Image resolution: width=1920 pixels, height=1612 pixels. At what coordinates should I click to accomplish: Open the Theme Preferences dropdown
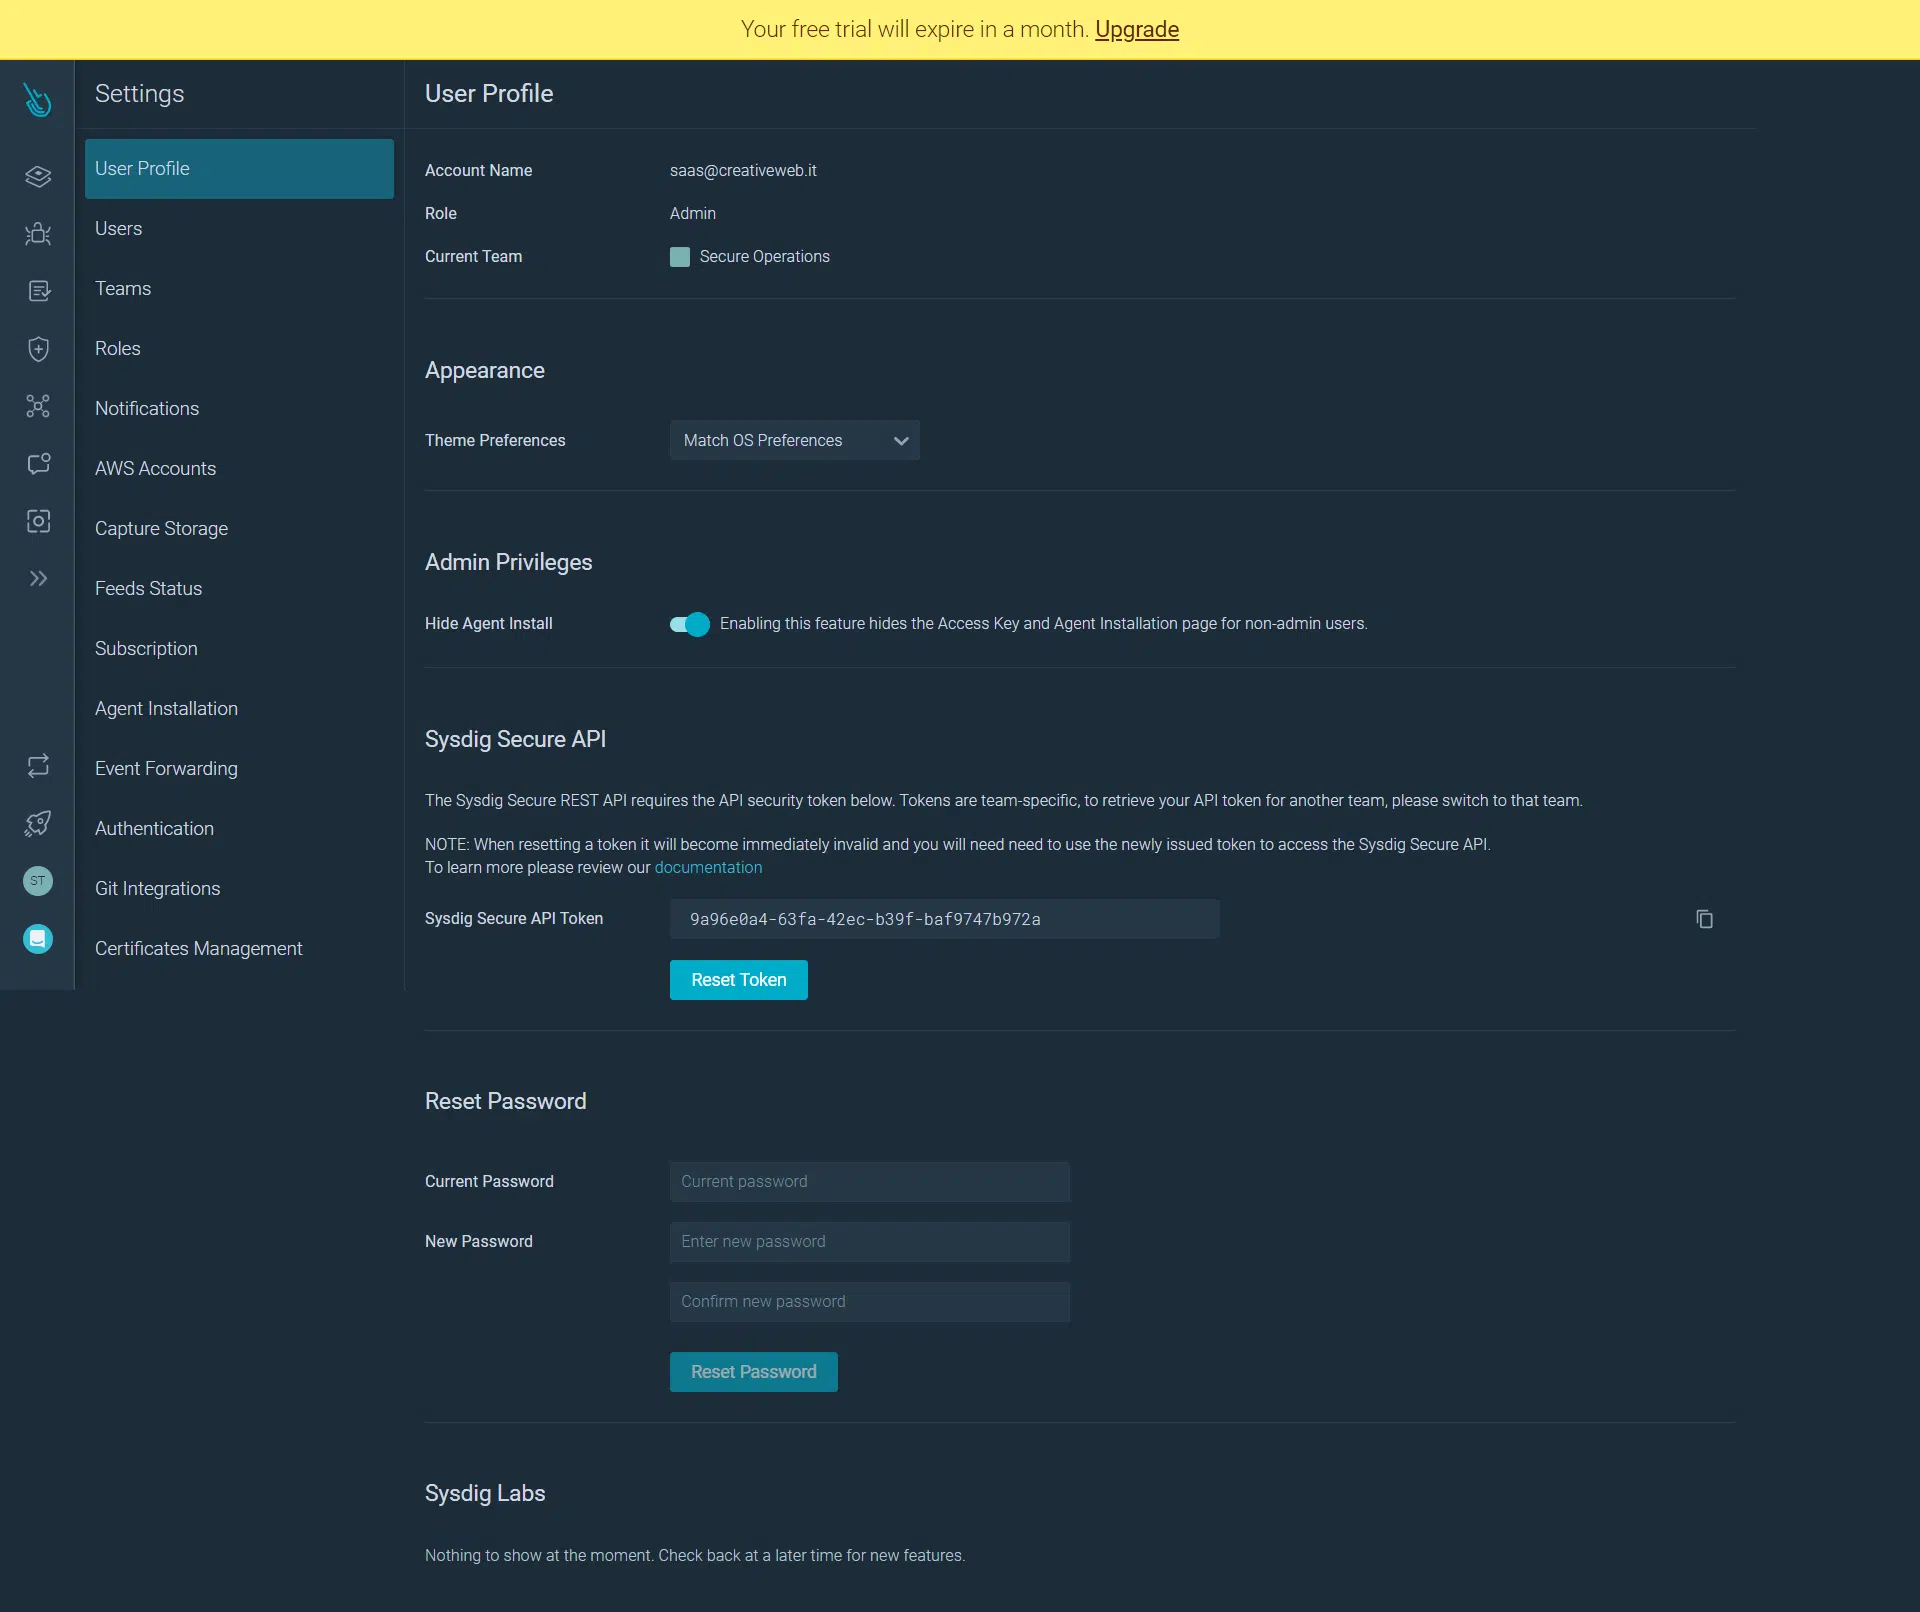pos(795,441)
